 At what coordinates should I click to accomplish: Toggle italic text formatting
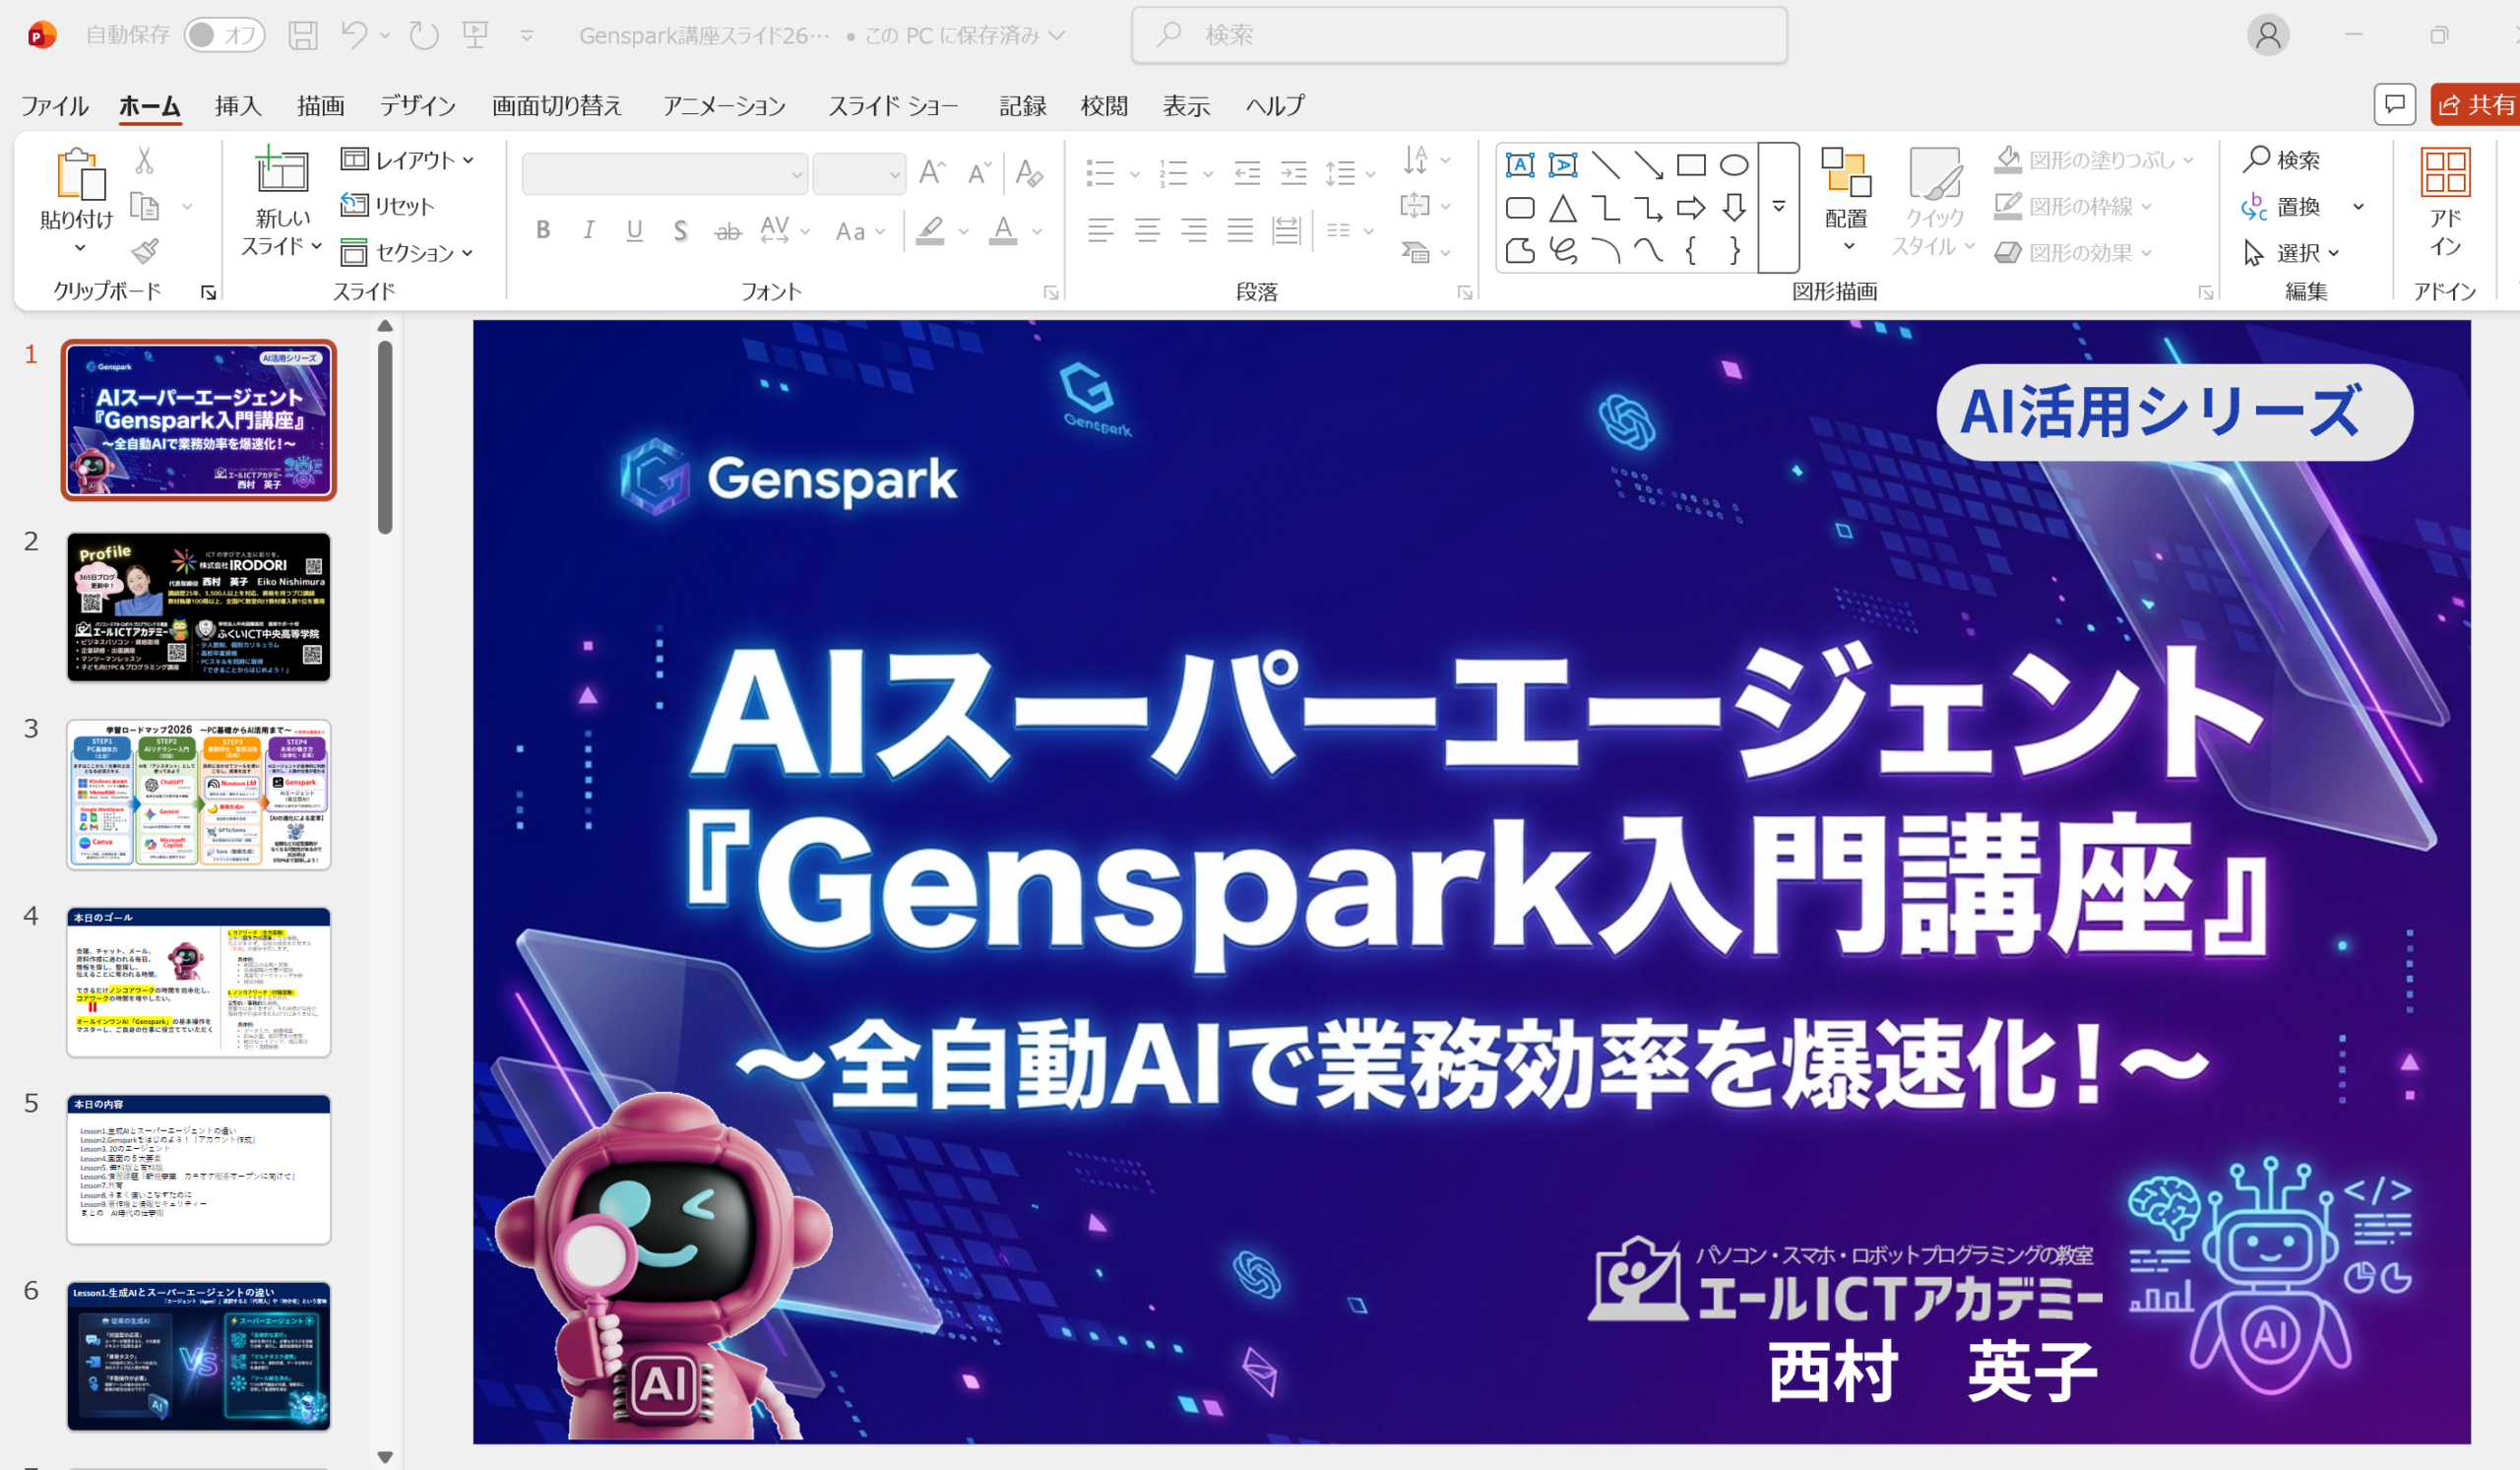[589, 231]
